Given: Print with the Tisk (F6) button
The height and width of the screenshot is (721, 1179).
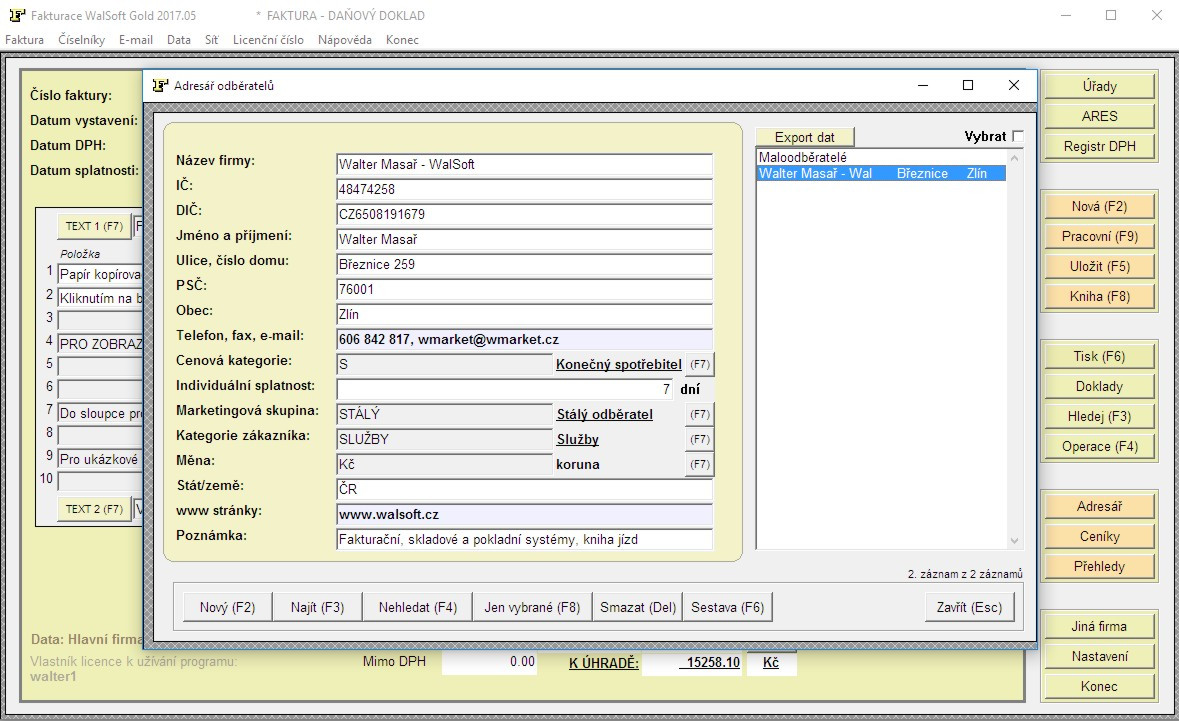Looking at the screenshot, I should (1099, 356).
